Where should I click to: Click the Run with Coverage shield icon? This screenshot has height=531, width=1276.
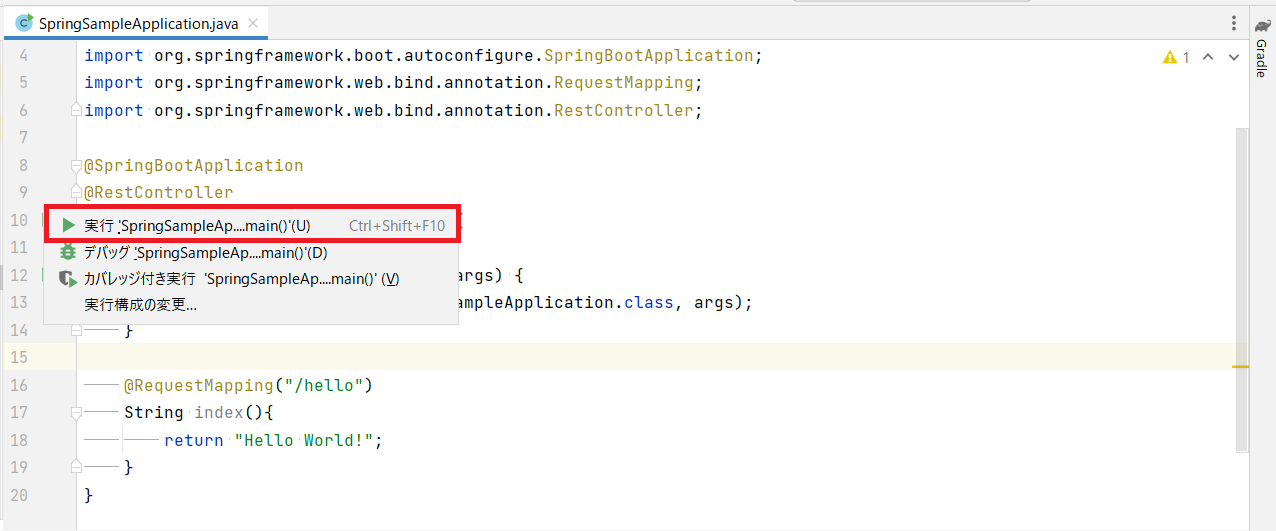click(x=68, y=279)
